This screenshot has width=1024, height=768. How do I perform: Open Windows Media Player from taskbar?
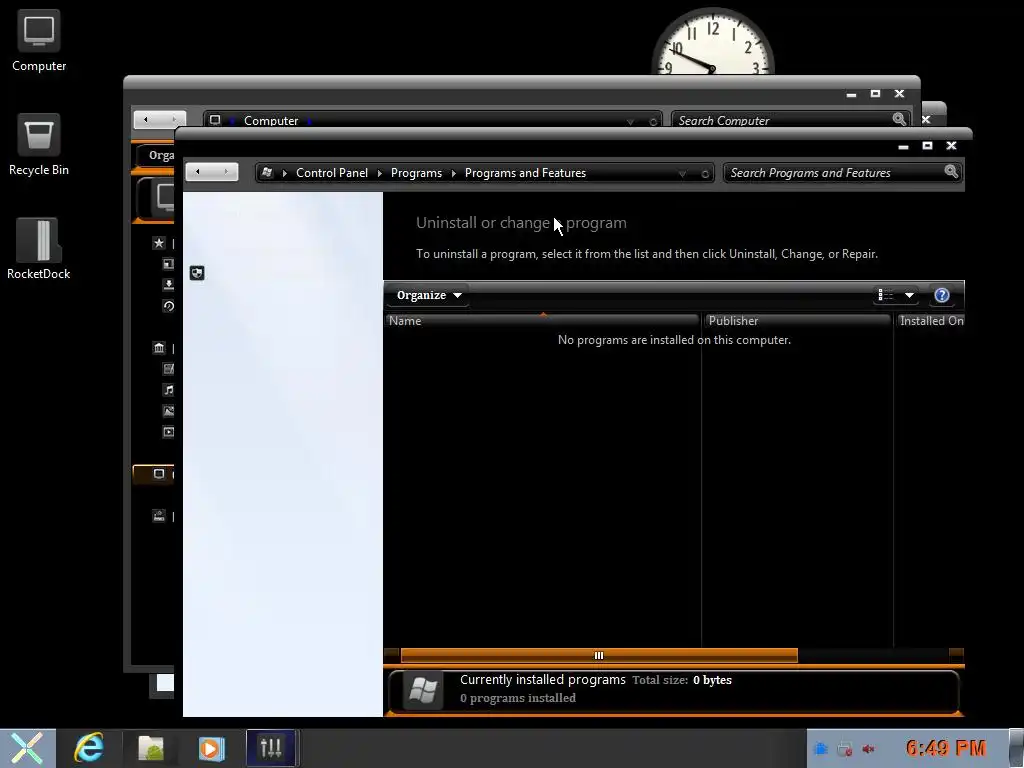pos(210,748)
